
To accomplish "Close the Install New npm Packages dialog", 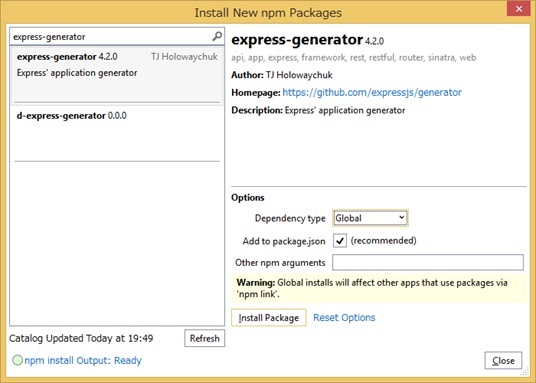I will [x=519, y=9].
